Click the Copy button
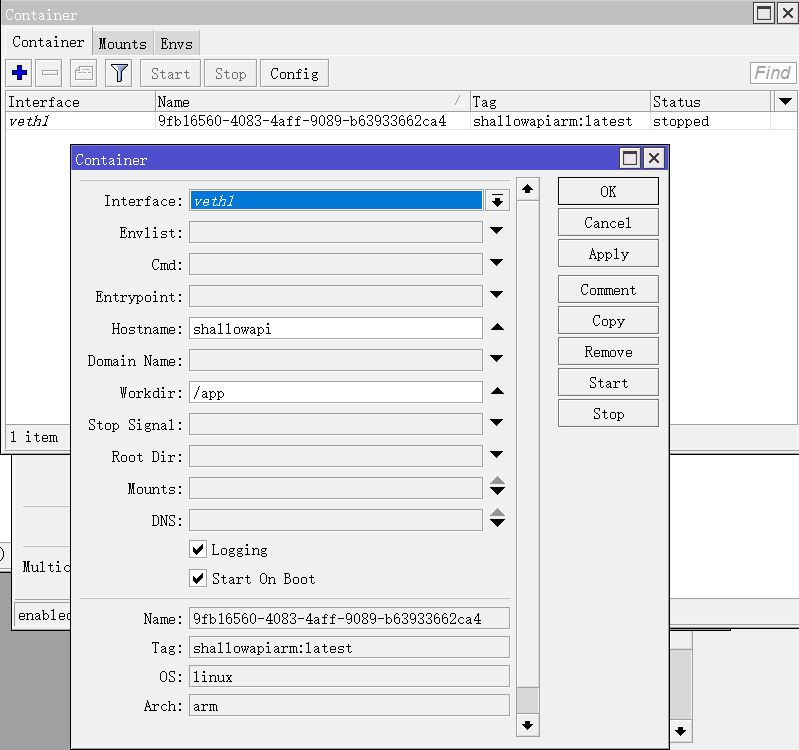The height and width of the screenshot is (750, 799). click(608, 321)
